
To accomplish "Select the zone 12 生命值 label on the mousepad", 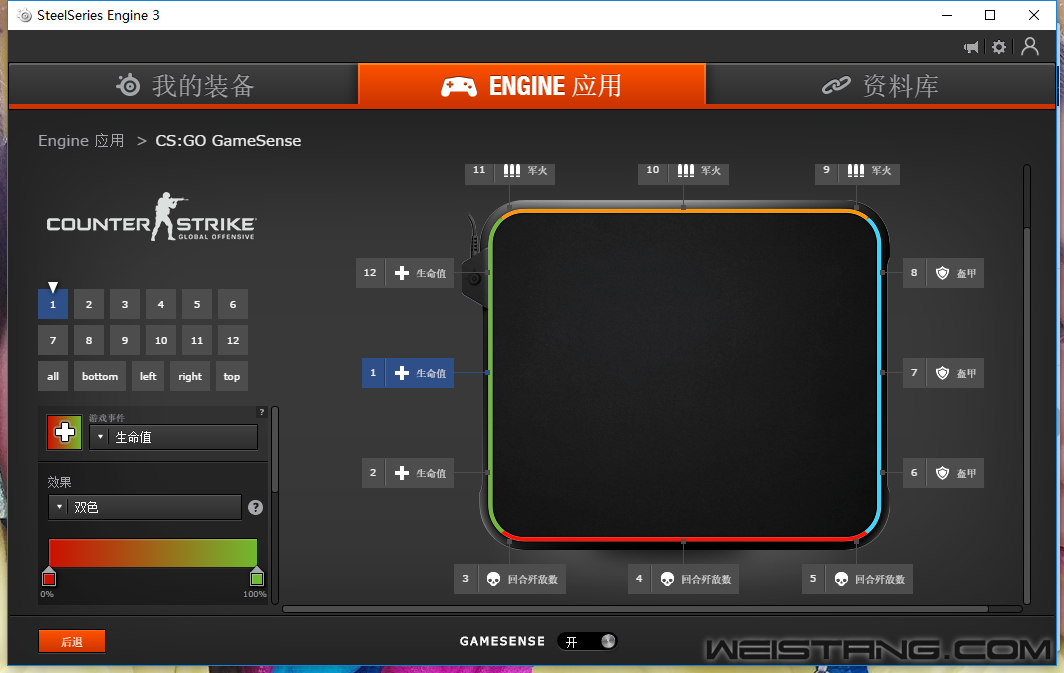I will pyautogui.click(x=405, y=273).
